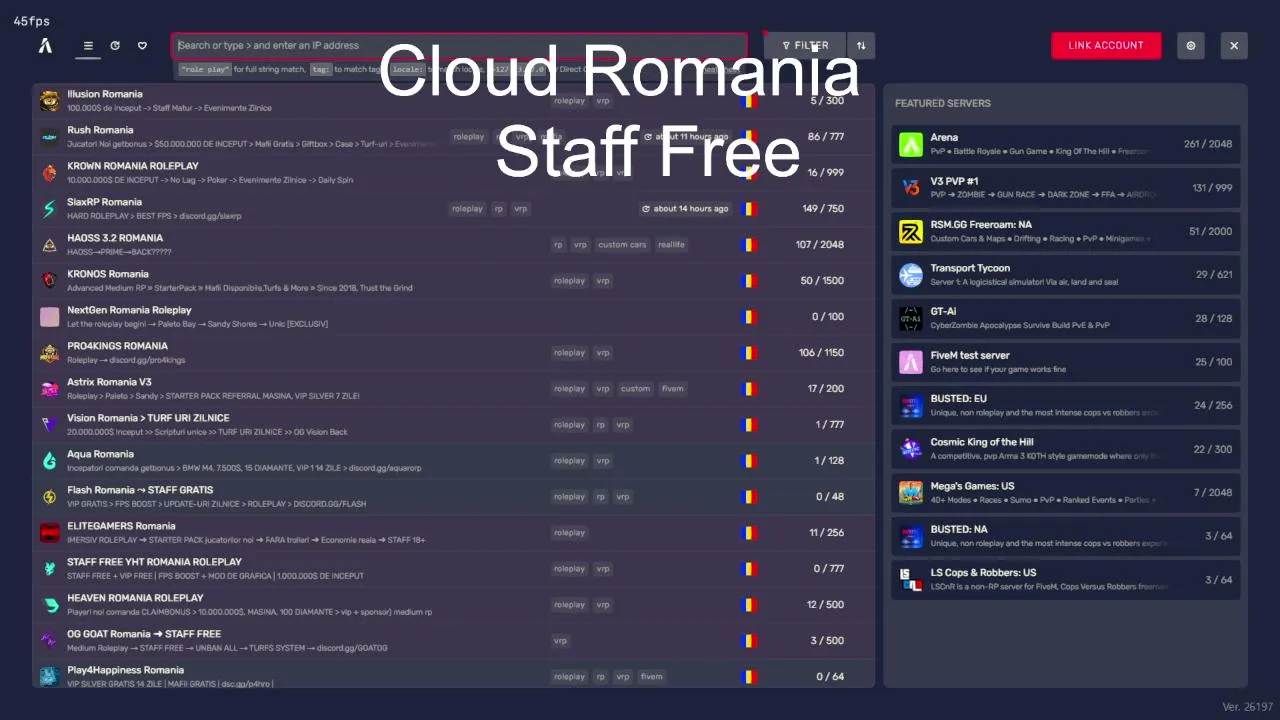Select the reallife tag on HAOSS 3.2
Viewport: 1280px width, 720px height.
tap(671, 245)
